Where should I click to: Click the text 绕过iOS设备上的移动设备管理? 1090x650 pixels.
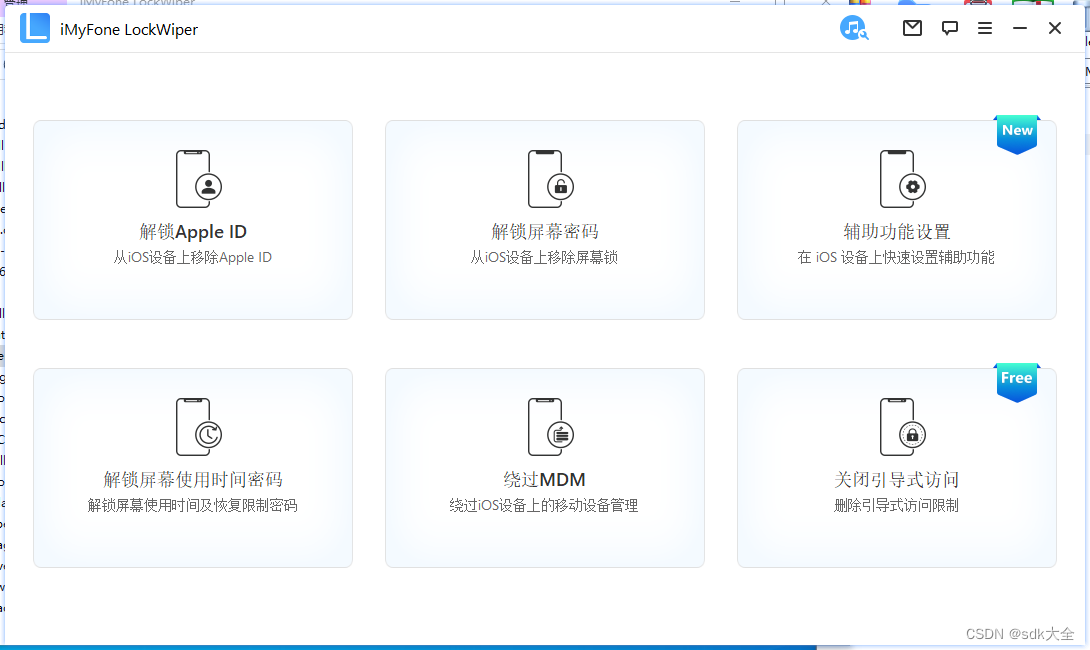pyautogui.click(x=544, y=505)
